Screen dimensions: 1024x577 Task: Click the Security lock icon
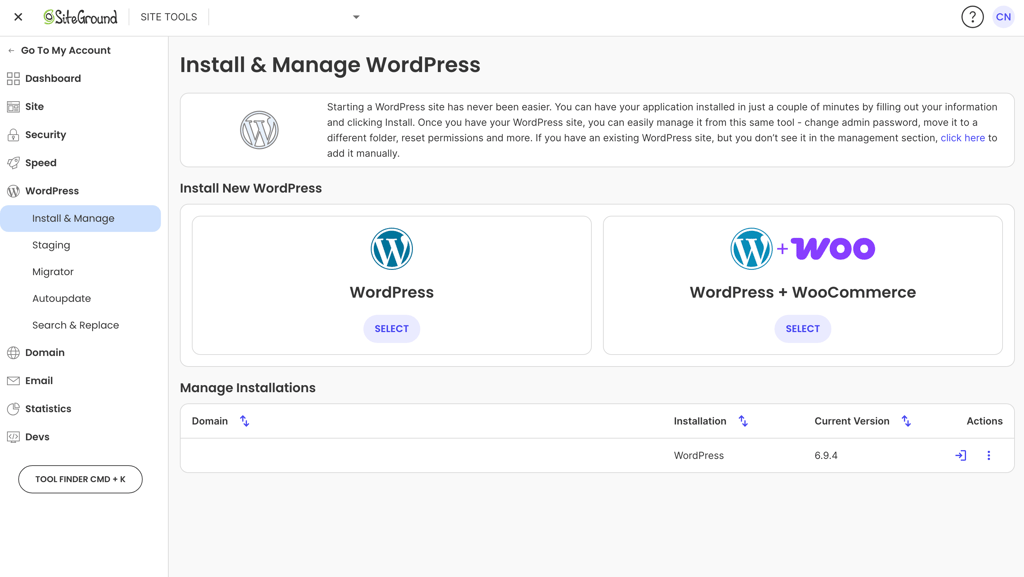pyautogui.click(x=13, y=134)
